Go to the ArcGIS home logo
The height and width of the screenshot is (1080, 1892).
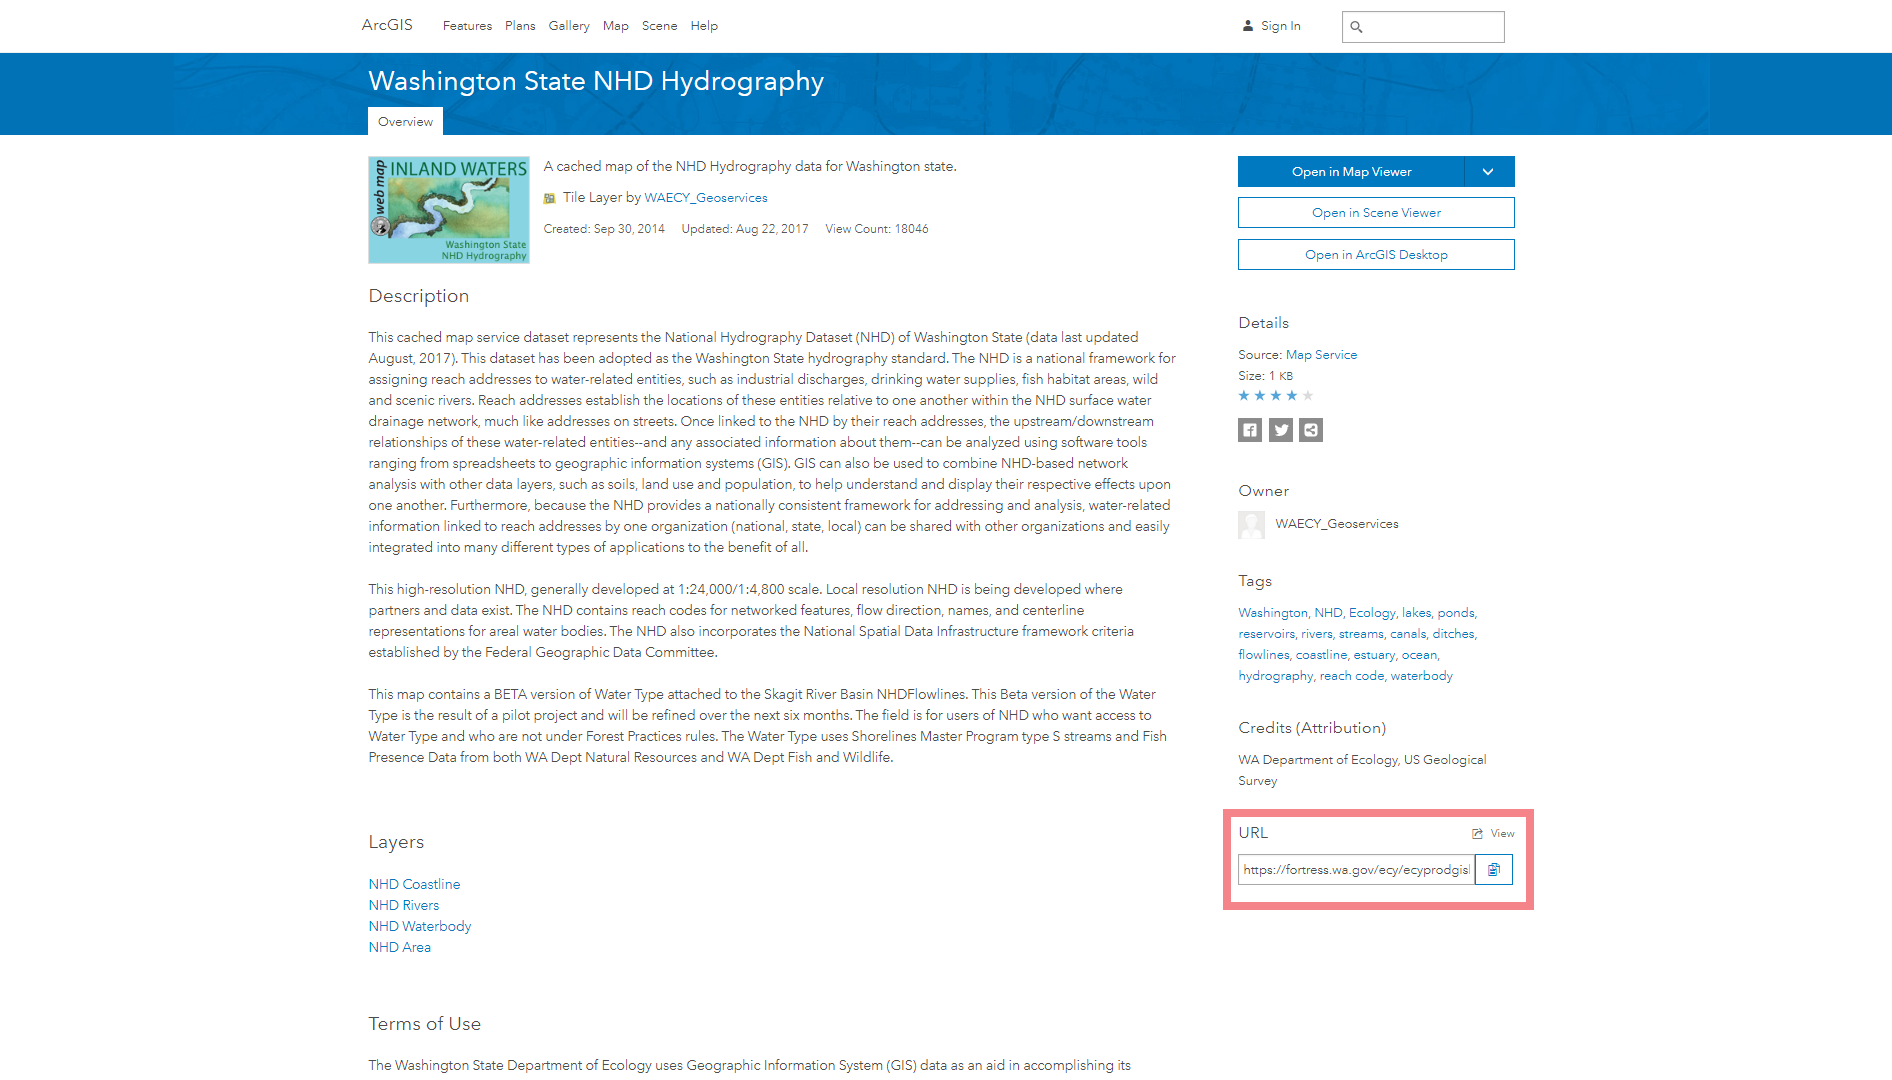(x=387, y=25)
